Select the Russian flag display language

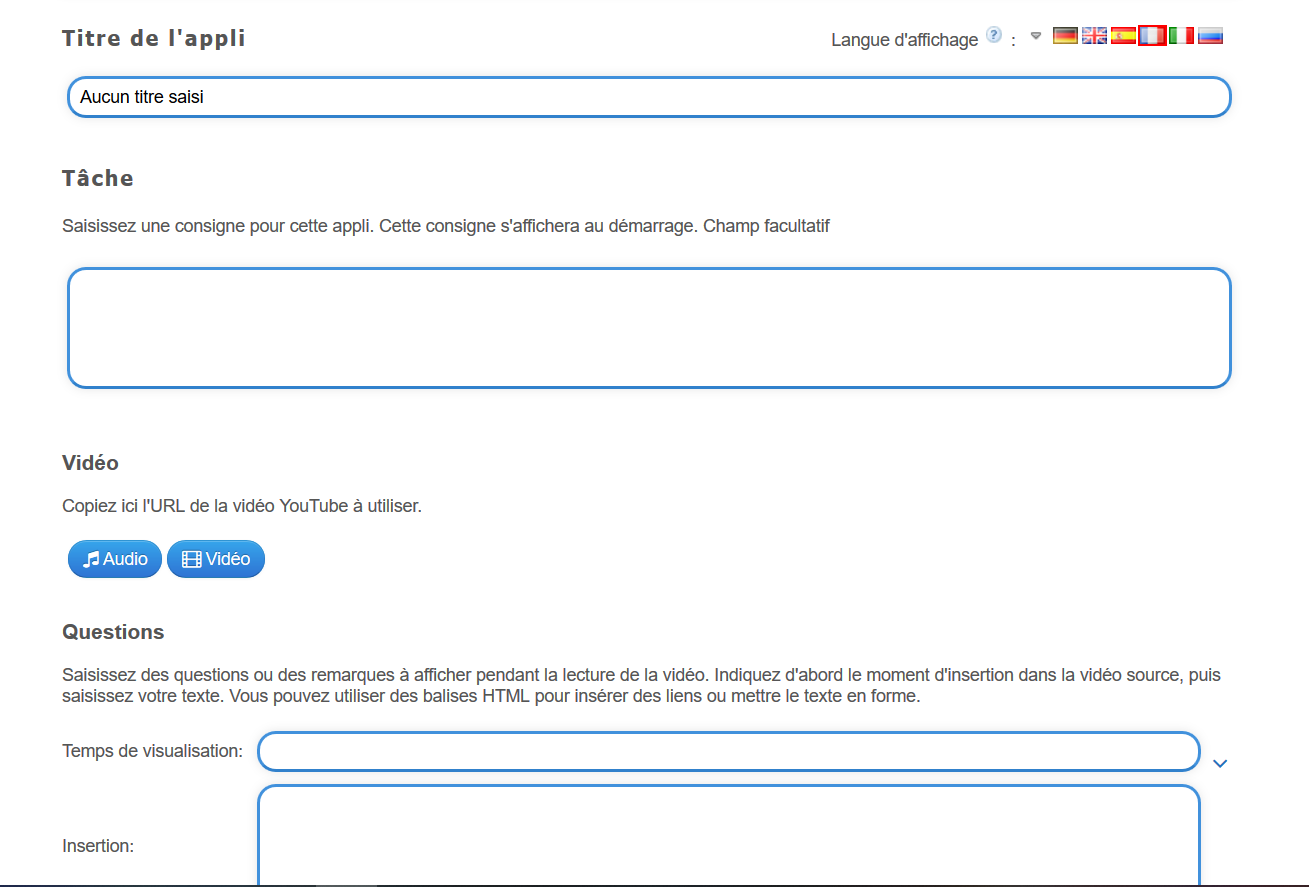1210,36
